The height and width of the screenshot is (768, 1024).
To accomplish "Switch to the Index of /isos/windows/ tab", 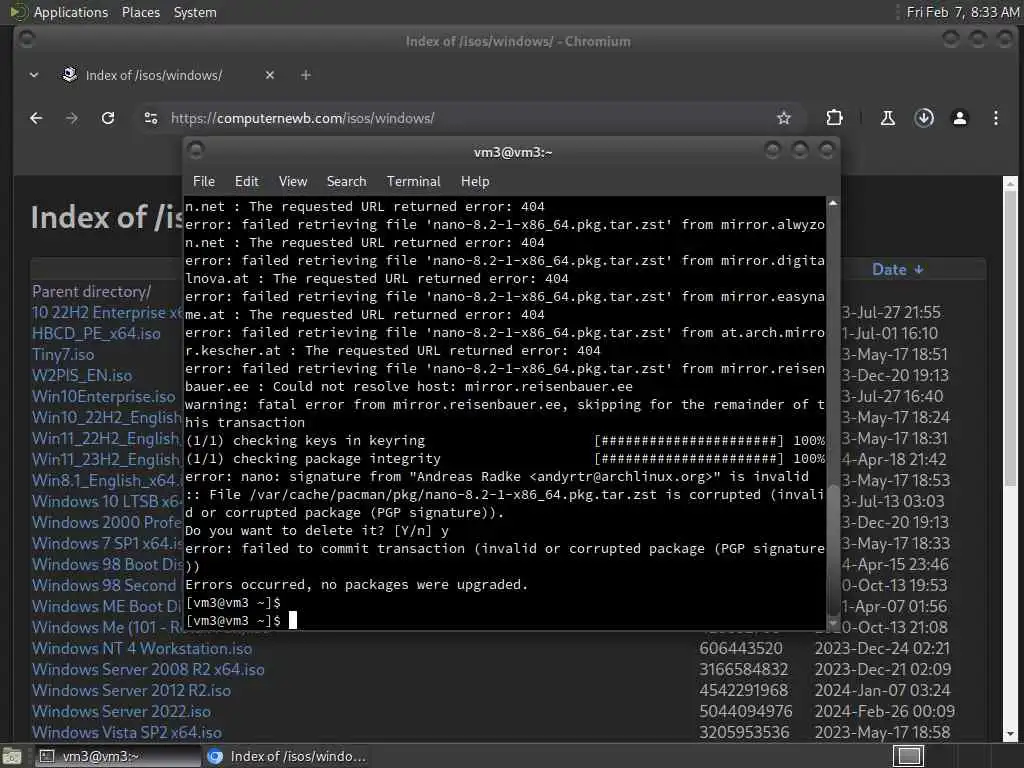I will 153,75.
